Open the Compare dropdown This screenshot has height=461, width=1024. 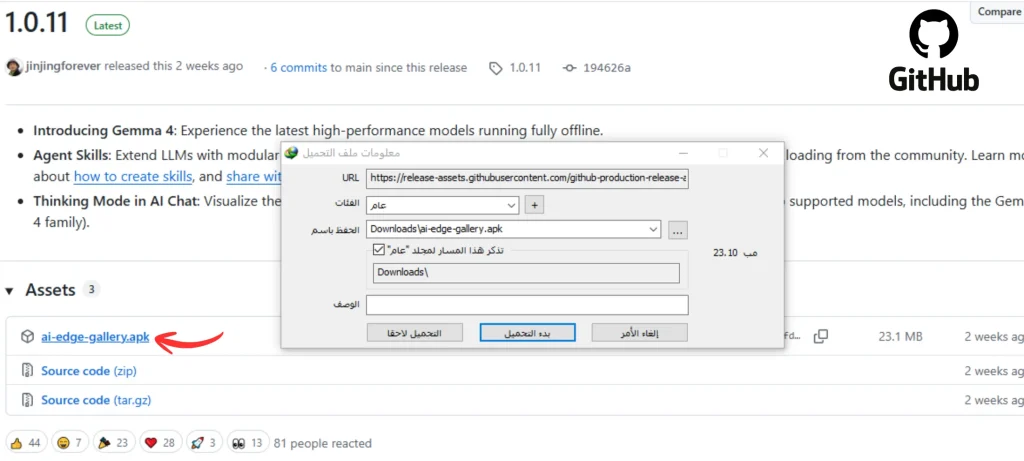[x=997, y=12]
